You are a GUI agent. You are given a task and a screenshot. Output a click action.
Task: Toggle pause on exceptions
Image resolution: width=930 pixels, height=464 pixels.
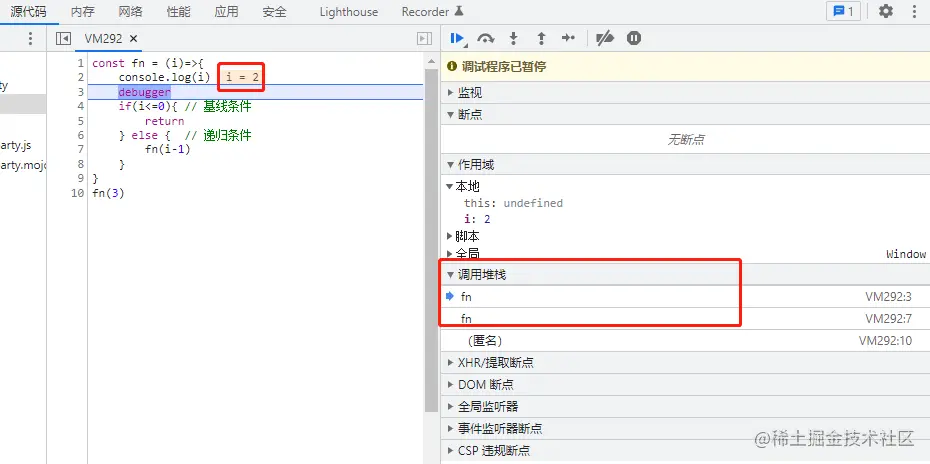634,39
